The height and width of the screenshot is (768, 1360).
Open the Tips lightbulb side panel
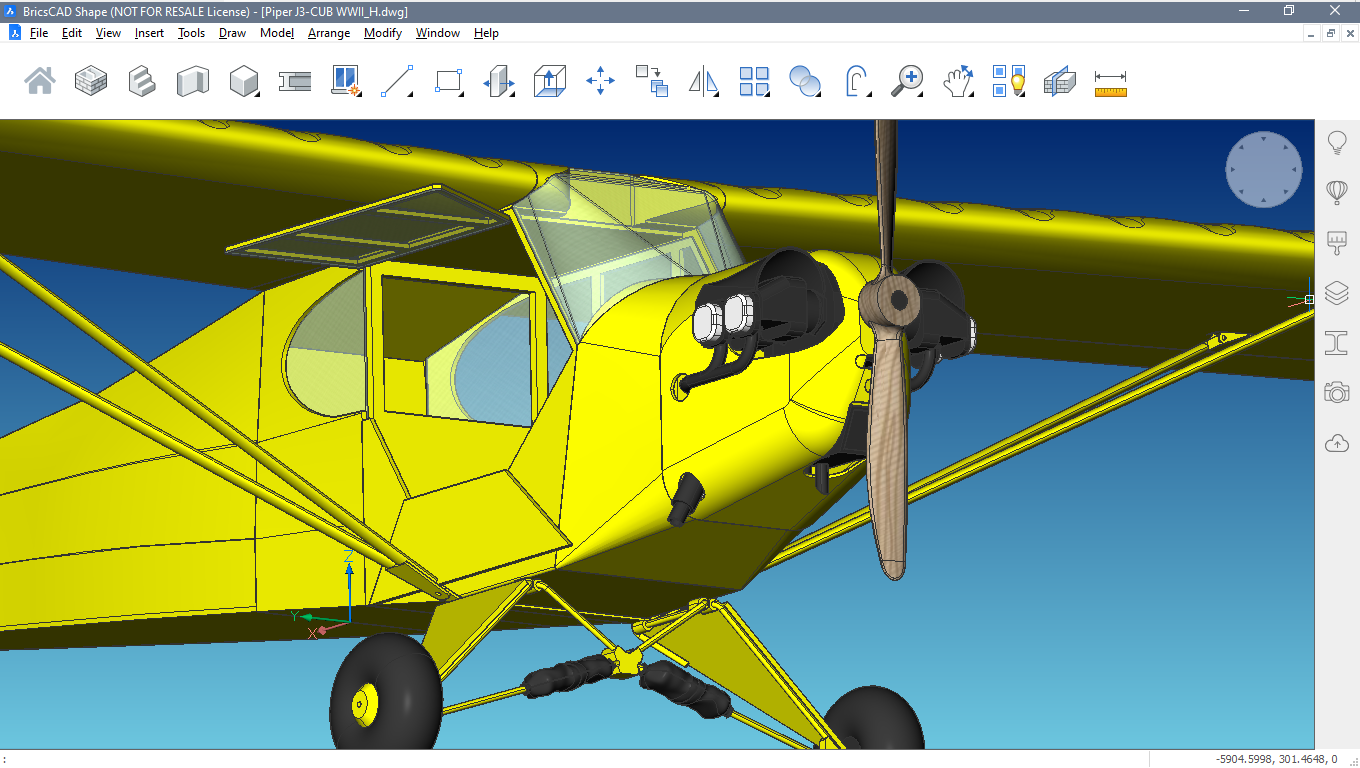pos(1337,143)
